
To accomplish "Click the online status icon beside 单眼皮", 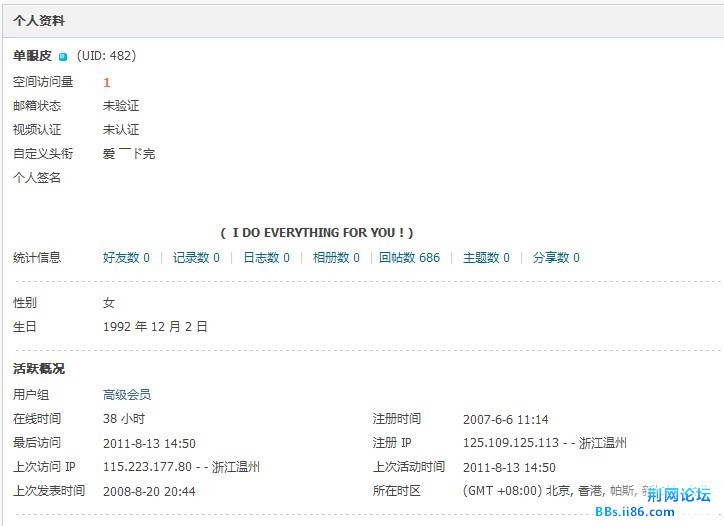I will pos(63,57).
